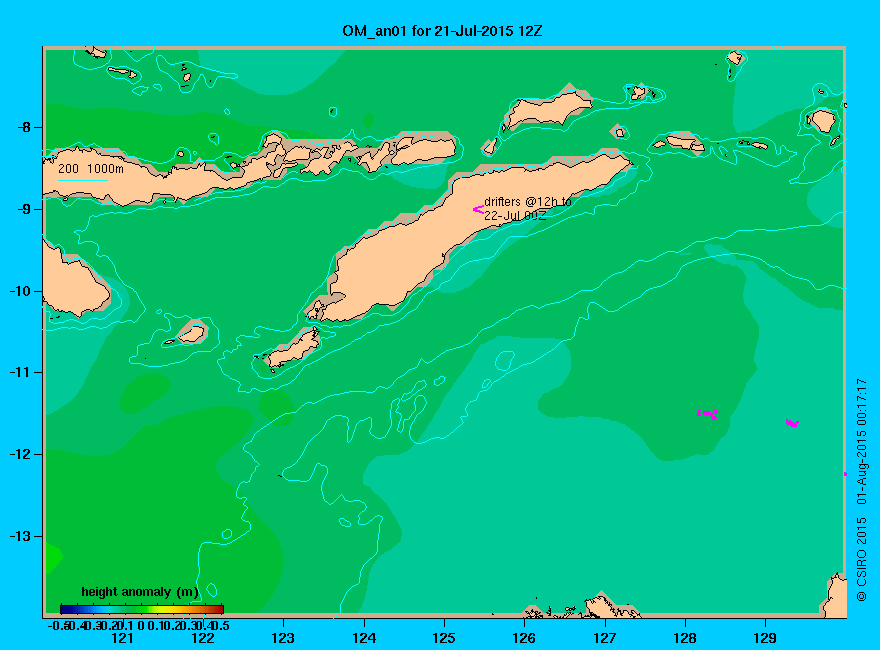The width and height of the screenshot is (880, 650).
Task: Click the latitude label -13
Action: click(x=20, y=536)
